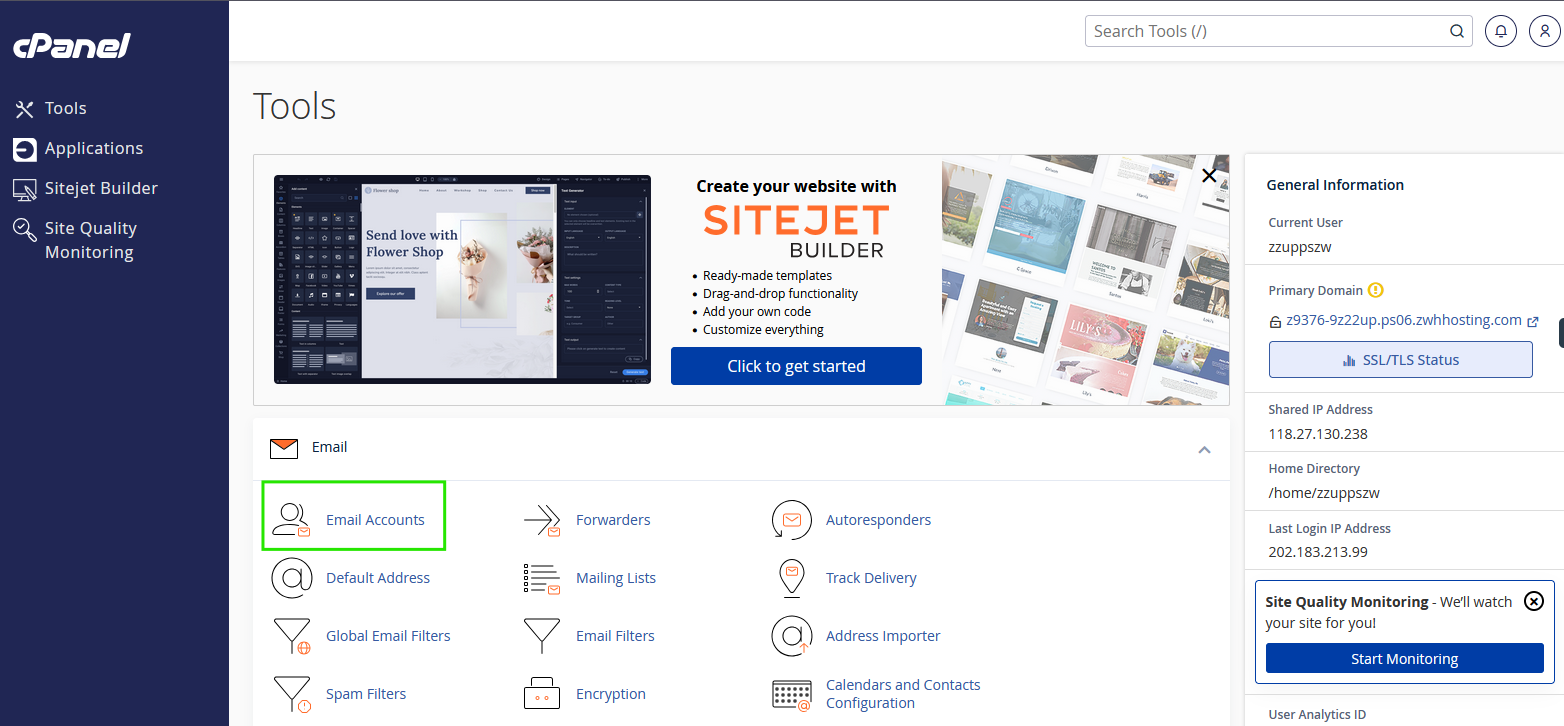Collapse the Email section chevron
1564x726 pixels.
pyautogui.click(x=1205, y=450)
